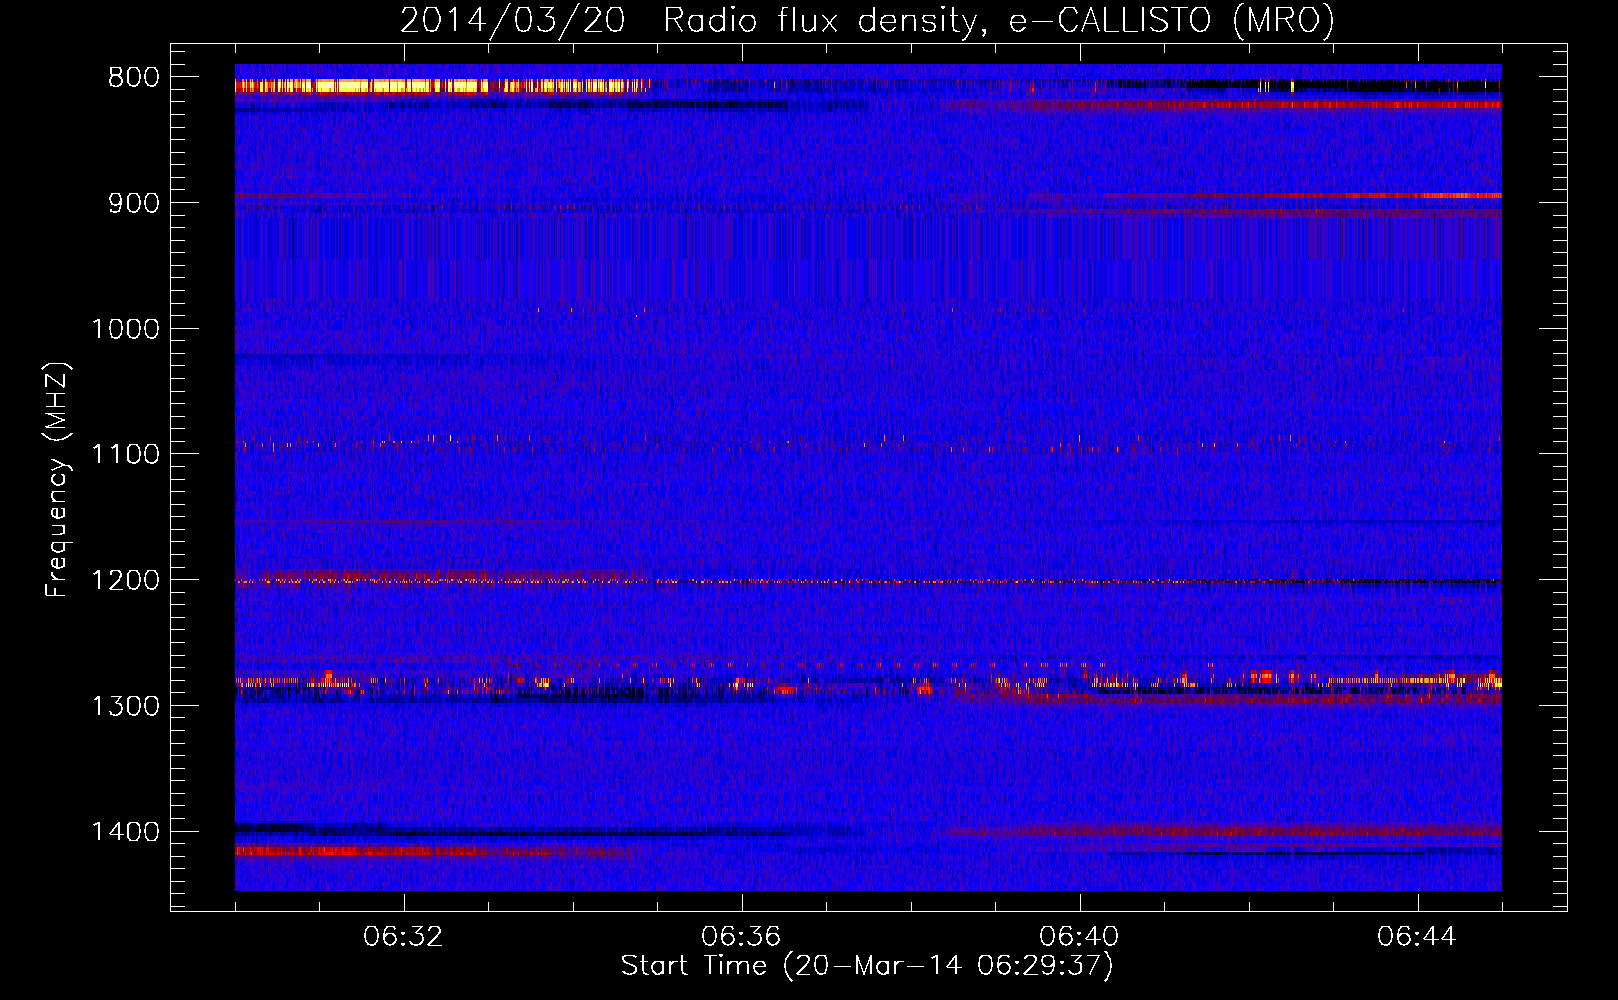Viewport: 1618px width, 1000px height.
Task: Click the 1400 frequency tick label
Action: coord(125,832)
